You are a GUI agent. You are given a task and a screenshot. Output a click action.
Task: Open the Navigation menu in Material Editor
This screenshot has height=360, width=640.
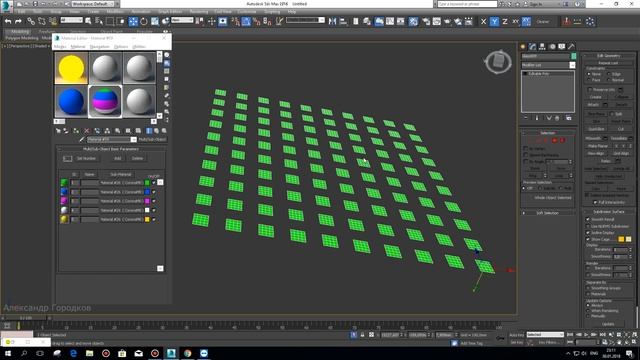click(100, 47)
